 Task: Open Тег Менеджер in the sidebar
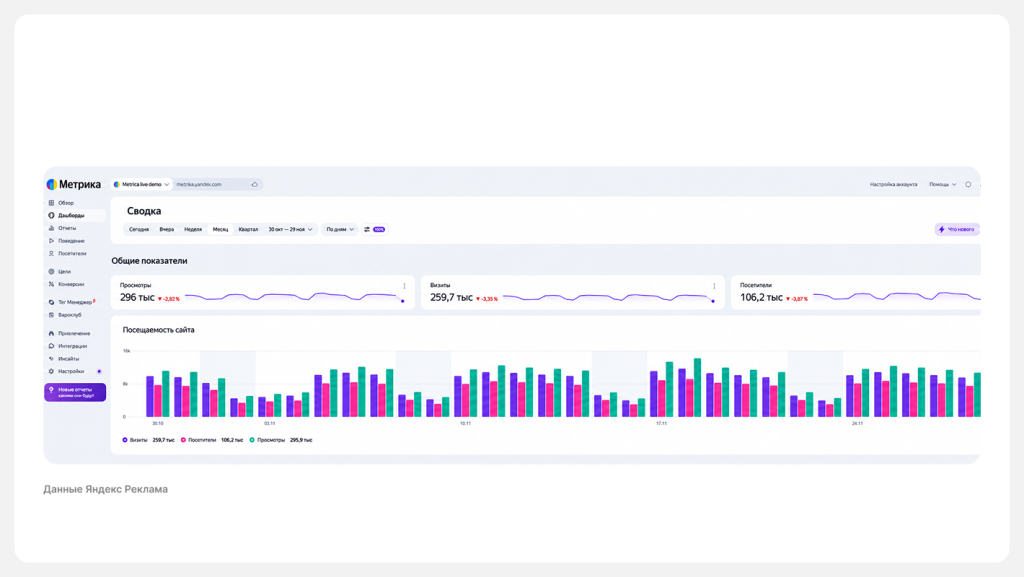point(72,302)
